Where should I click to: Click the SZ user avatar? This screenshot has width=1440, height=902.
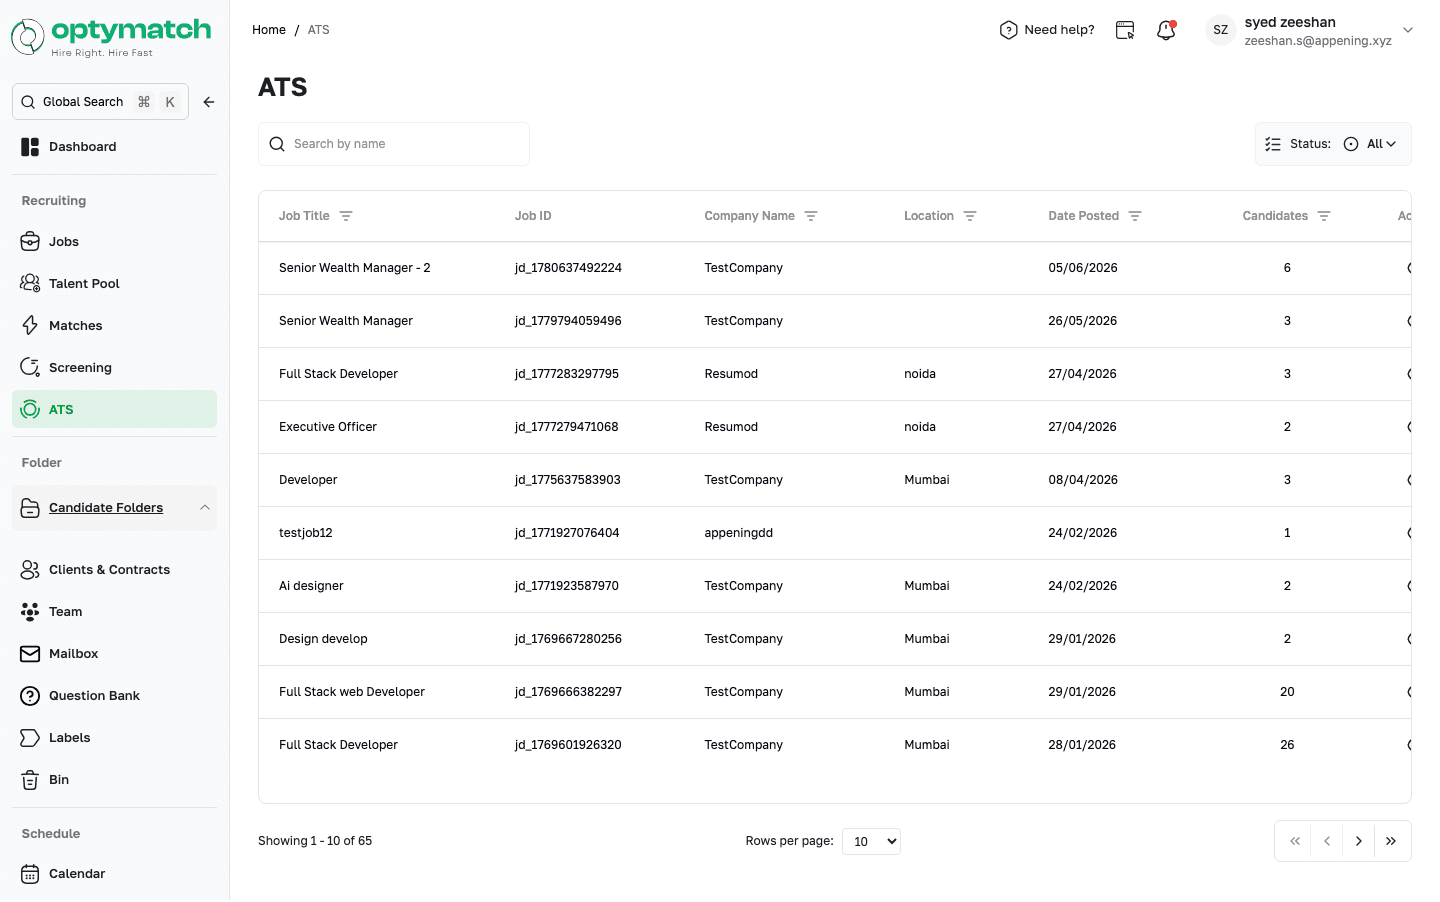(x=1221, y=30)
